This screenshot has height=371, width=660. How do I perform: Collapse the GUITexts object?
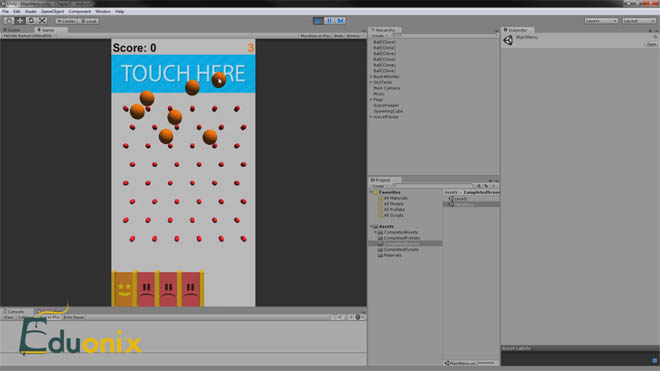pos(371,83)
